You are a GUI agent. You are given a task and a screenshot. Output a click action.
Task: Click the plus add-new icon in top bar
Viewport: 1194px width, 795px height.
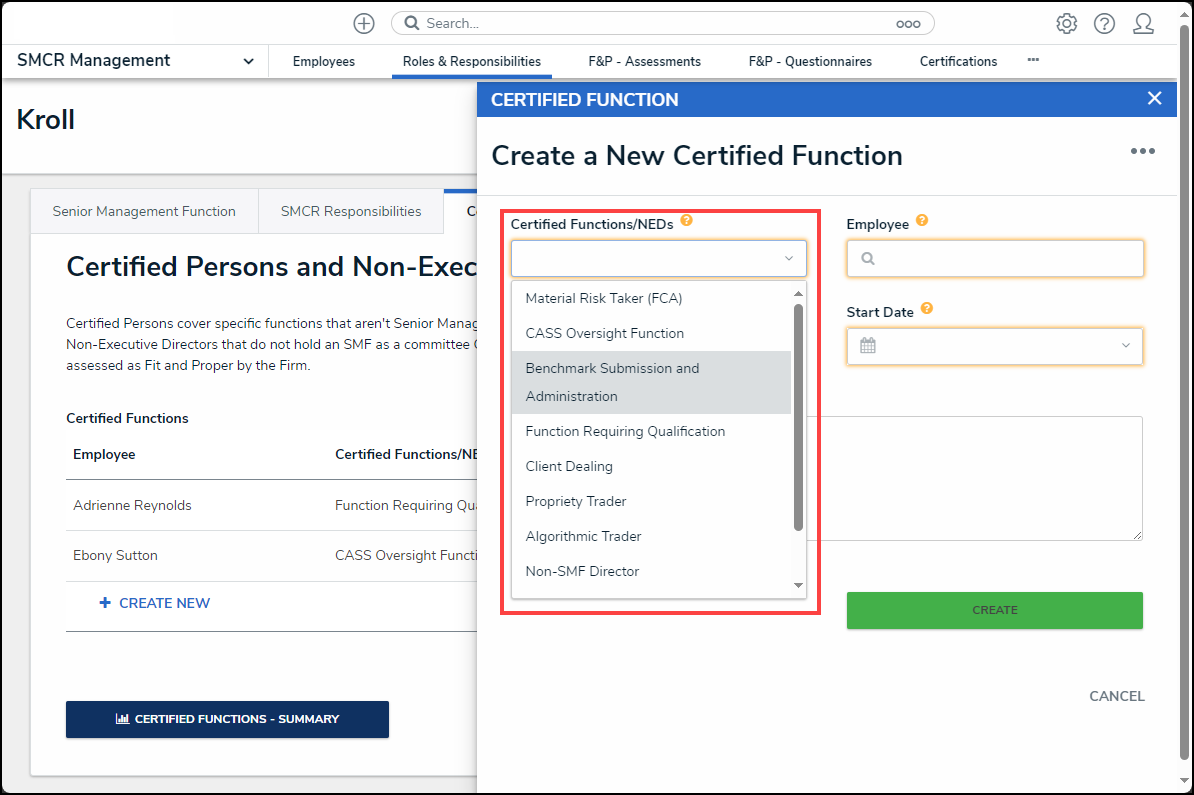(x=364, y=23)
